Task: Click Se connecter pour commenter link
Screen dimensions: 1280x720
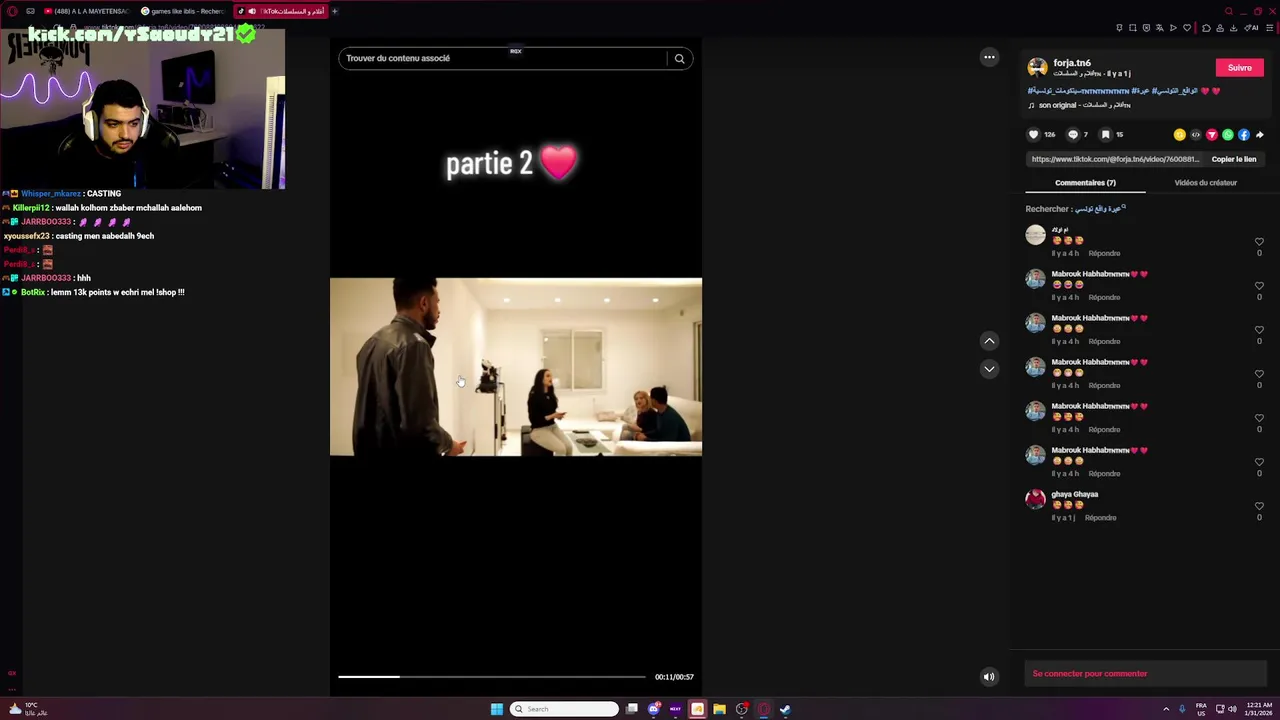Action: (1089, 674)
